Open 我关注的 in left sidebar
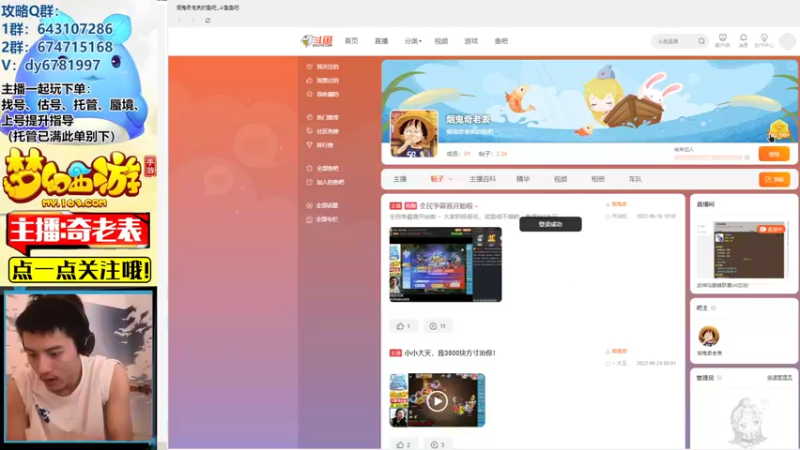The image size is (800, 450). coord(322,66)
